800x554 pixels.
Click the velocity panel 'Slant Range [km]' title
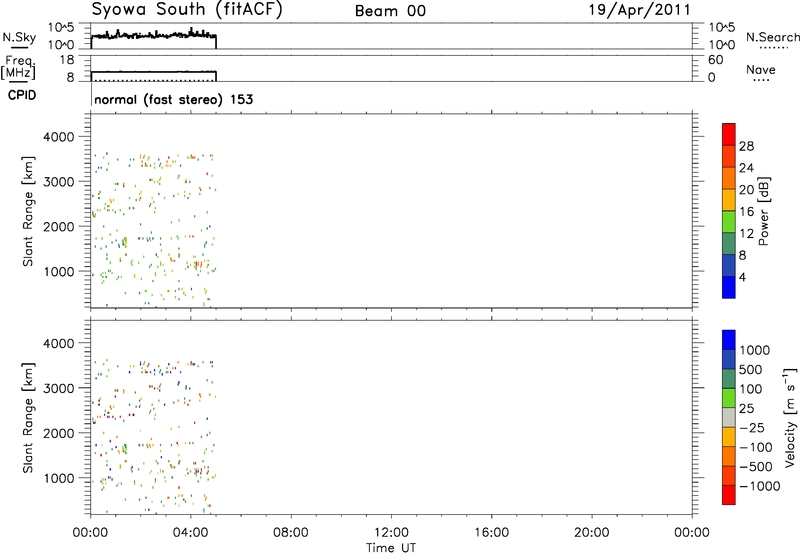tap(28, 418)
